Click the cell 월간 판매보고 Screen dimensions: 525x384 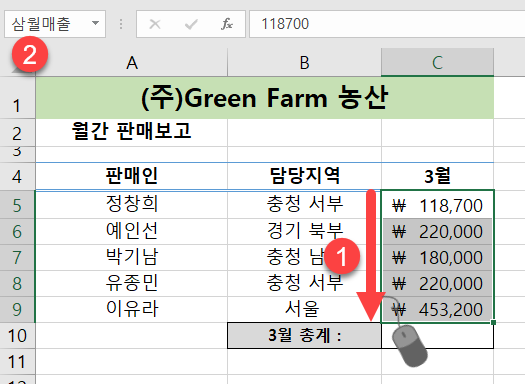[x=132, y=133]
